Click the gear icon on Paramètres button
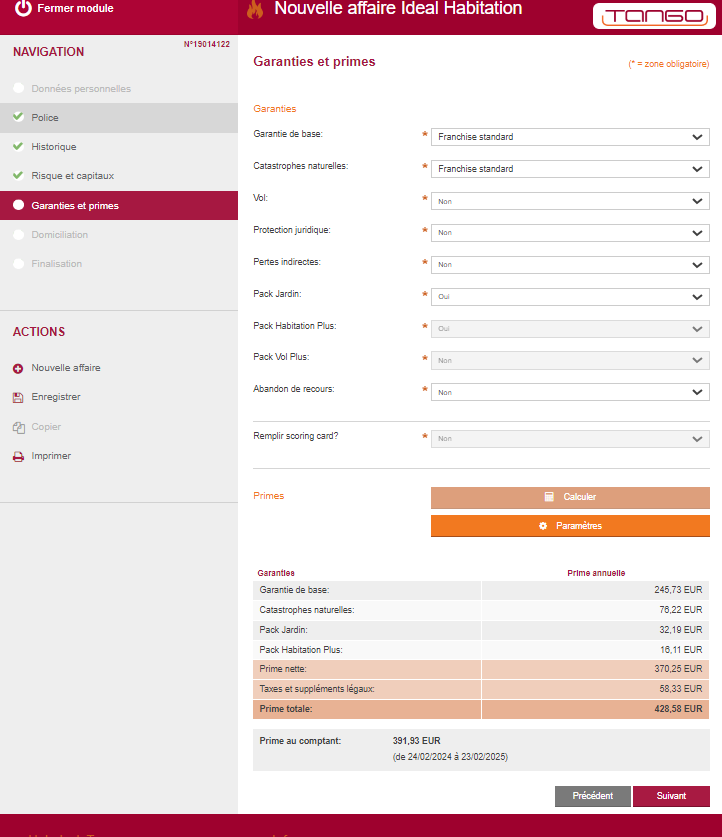Image resolution: width=722 pixels, height=837 pixels. click(543, 526)
